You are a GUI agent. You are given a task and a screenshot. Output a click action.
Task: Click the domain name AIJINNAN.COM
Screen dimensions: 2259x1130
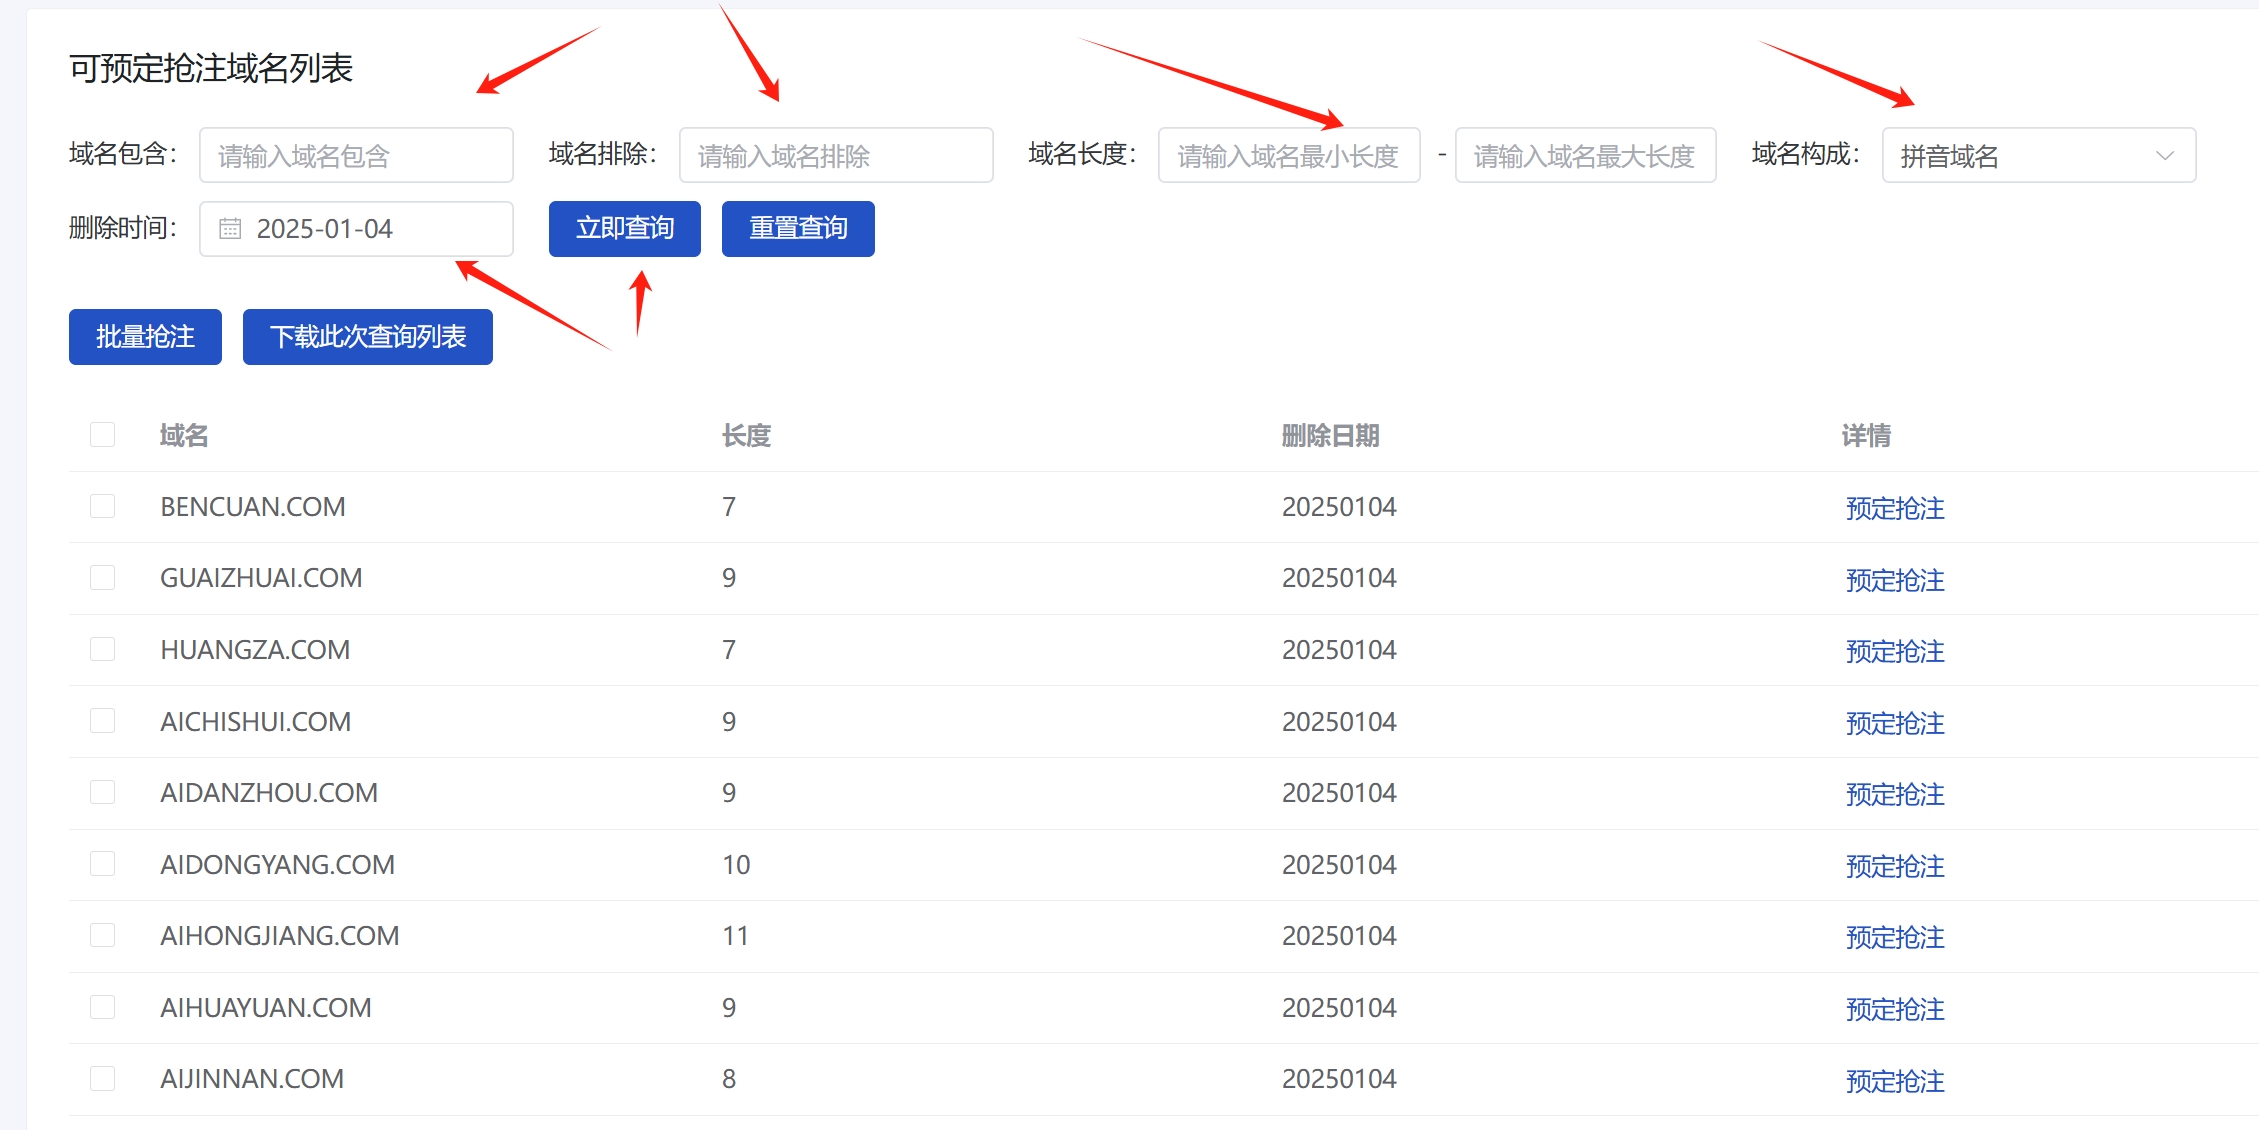[x=252, y=1079]
